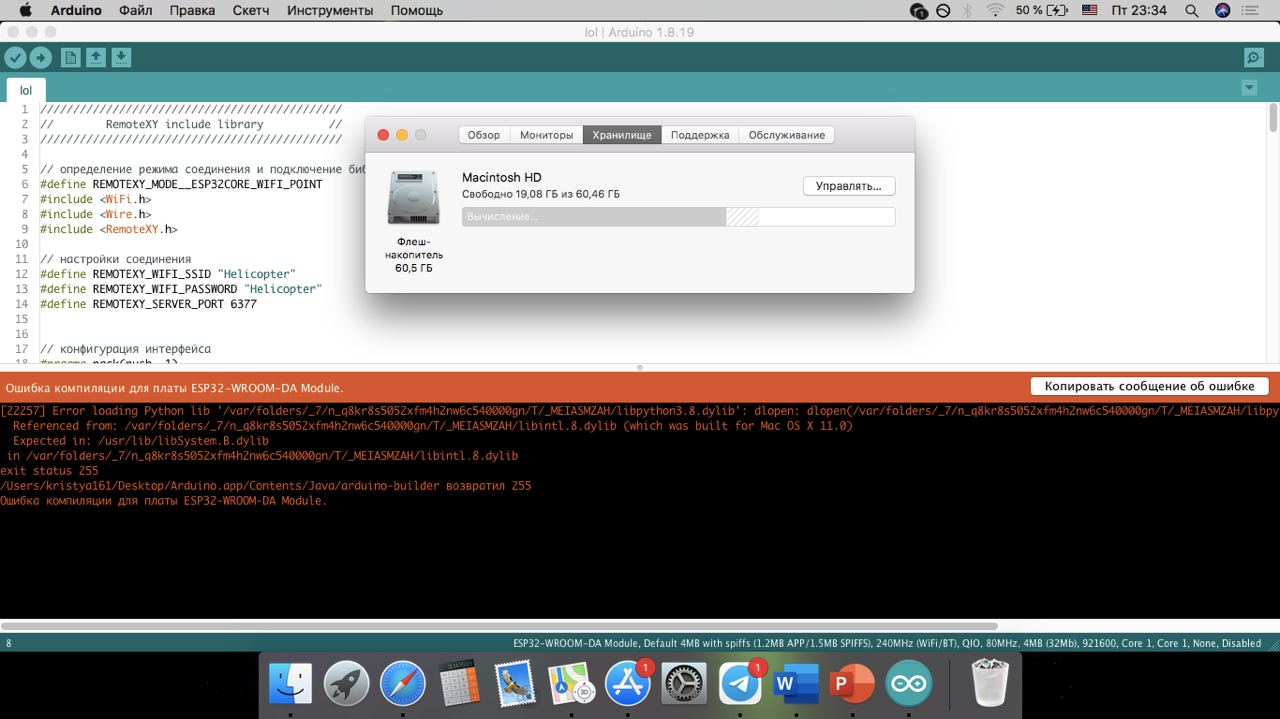Switch to the Мониторы tab

[547, 135]
